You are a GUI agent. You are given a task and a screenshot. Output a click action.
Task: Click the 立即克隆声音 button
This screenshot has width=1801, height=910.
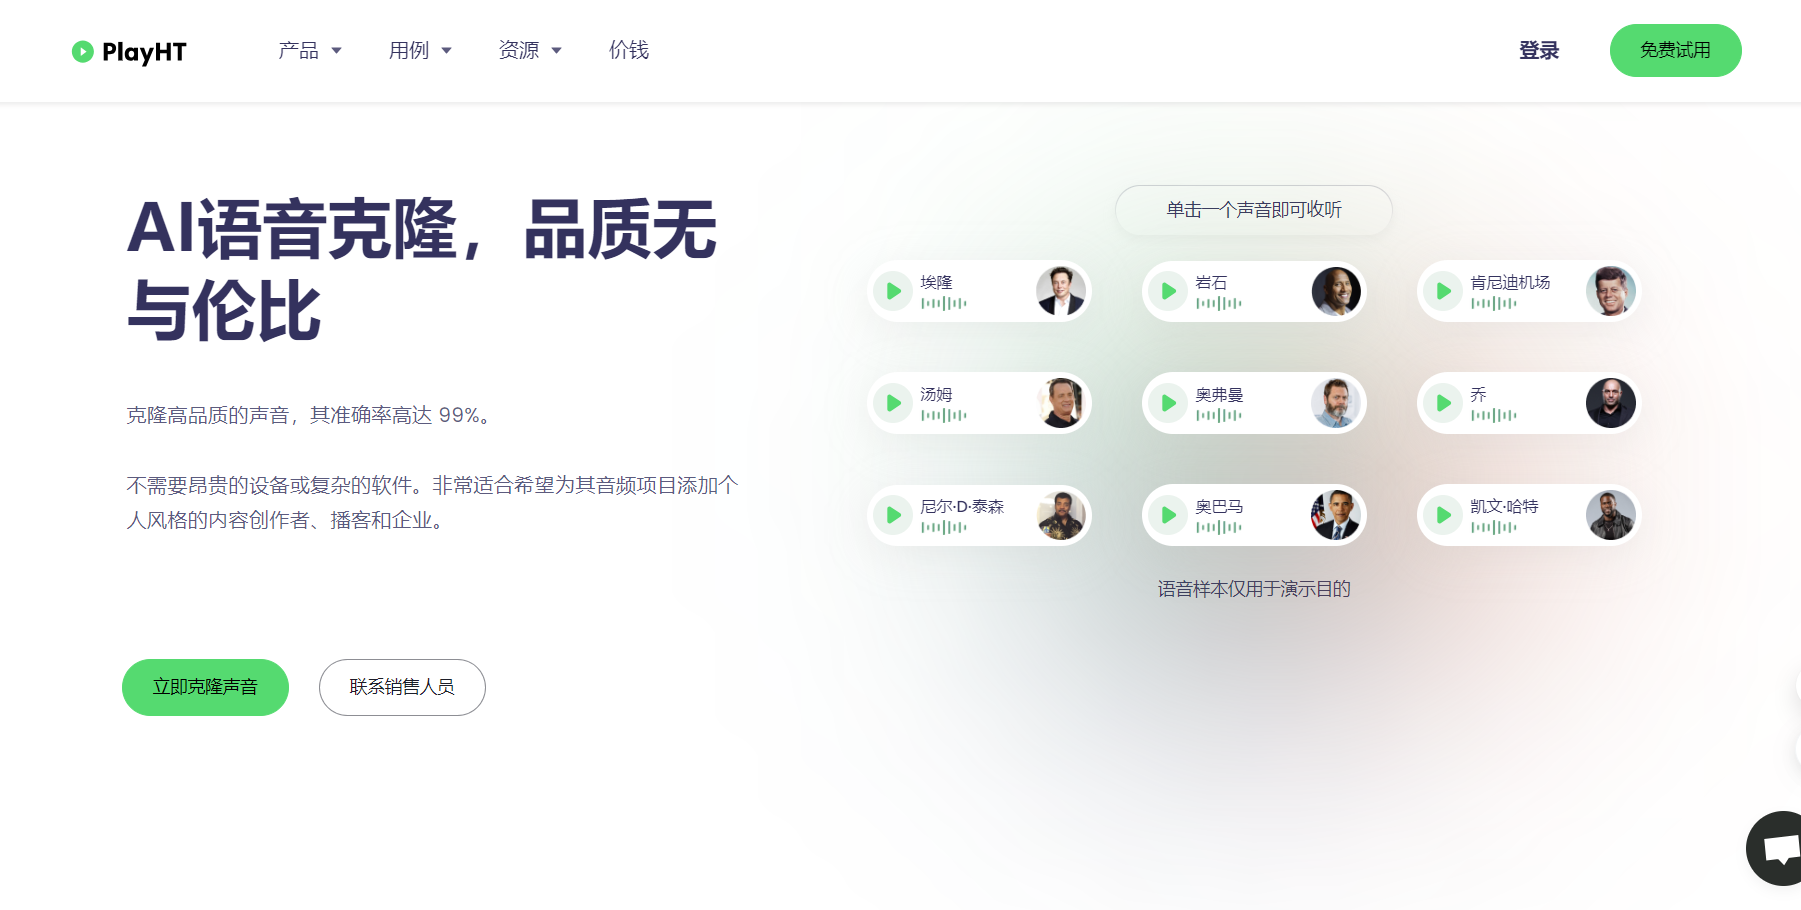click(205, 687)
